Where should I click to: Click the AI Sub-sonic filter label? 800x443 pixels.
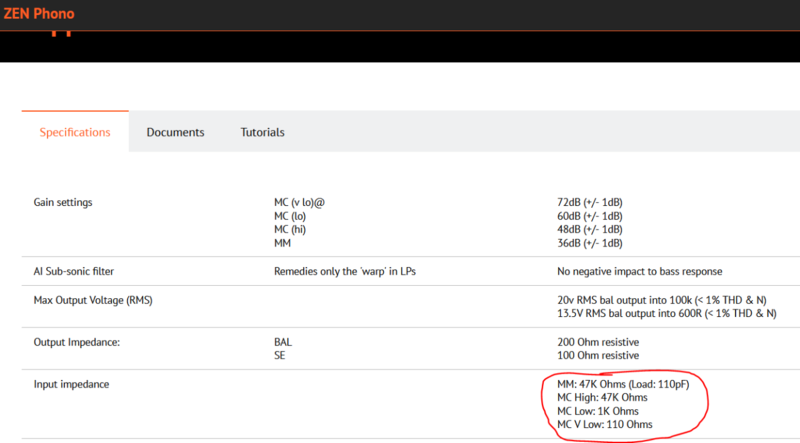(x=76, y=271)
